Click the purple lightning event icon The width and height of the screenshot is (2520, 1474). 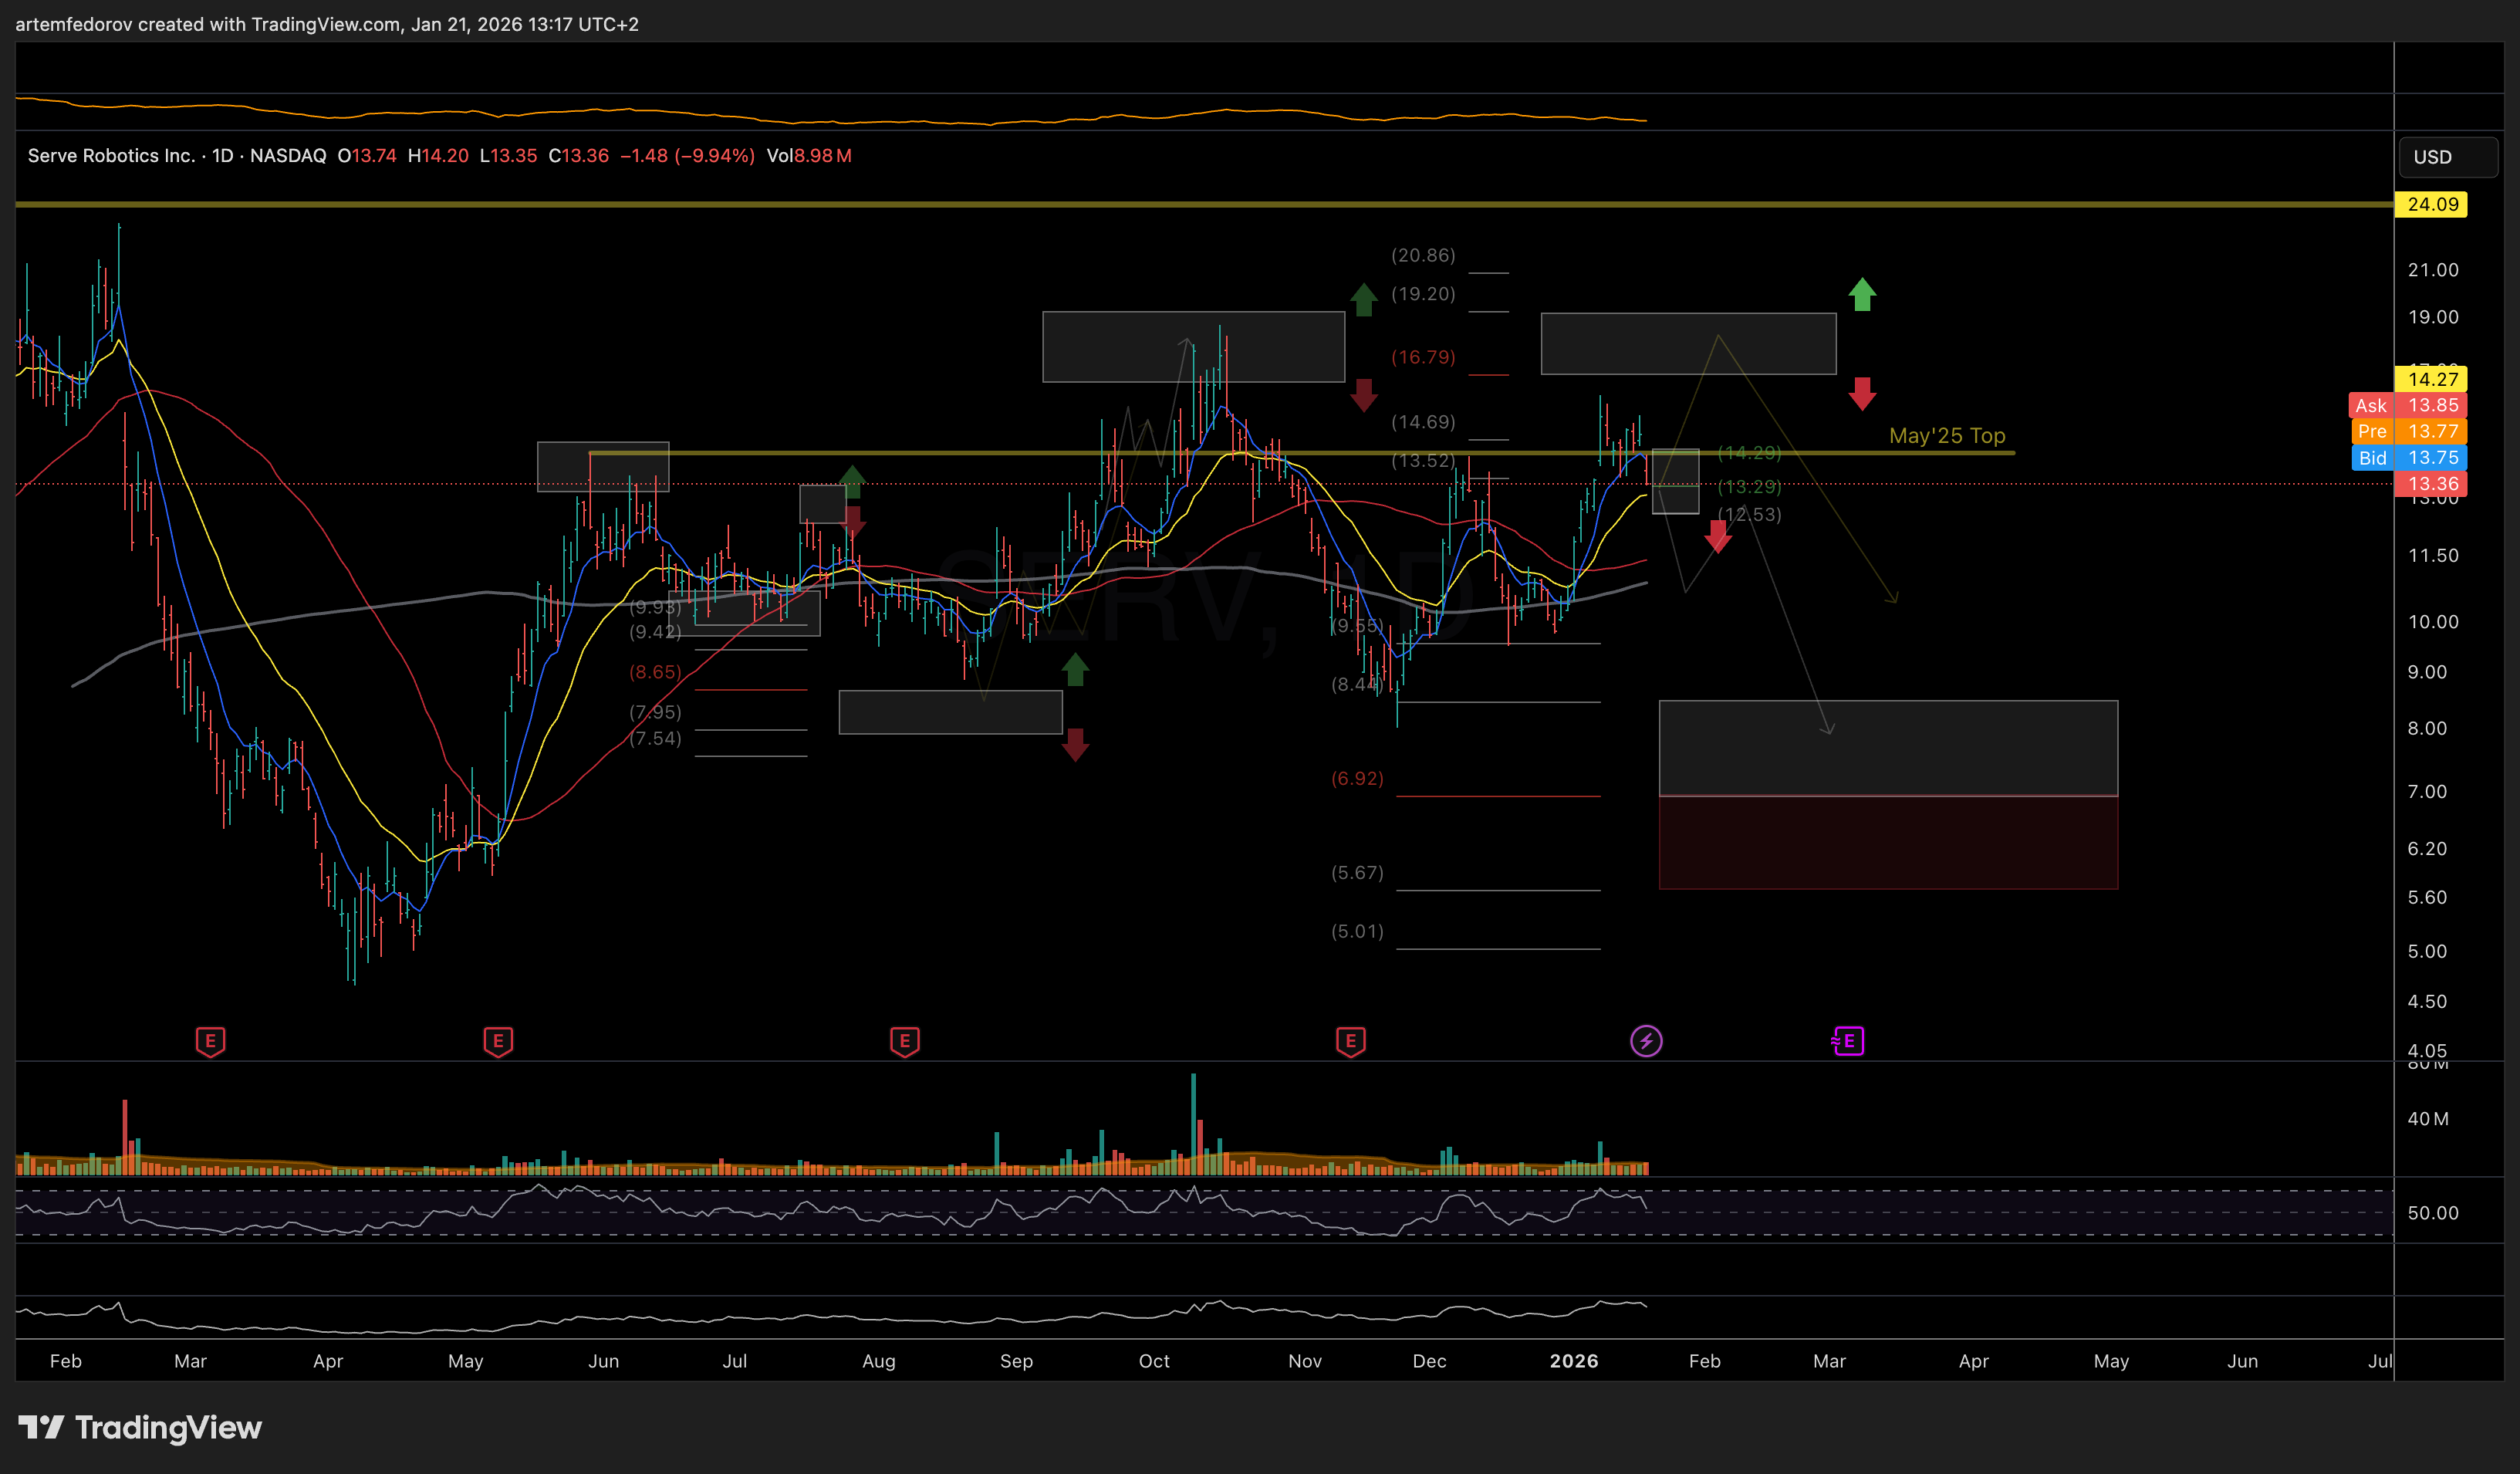tap(1646, 1041)
